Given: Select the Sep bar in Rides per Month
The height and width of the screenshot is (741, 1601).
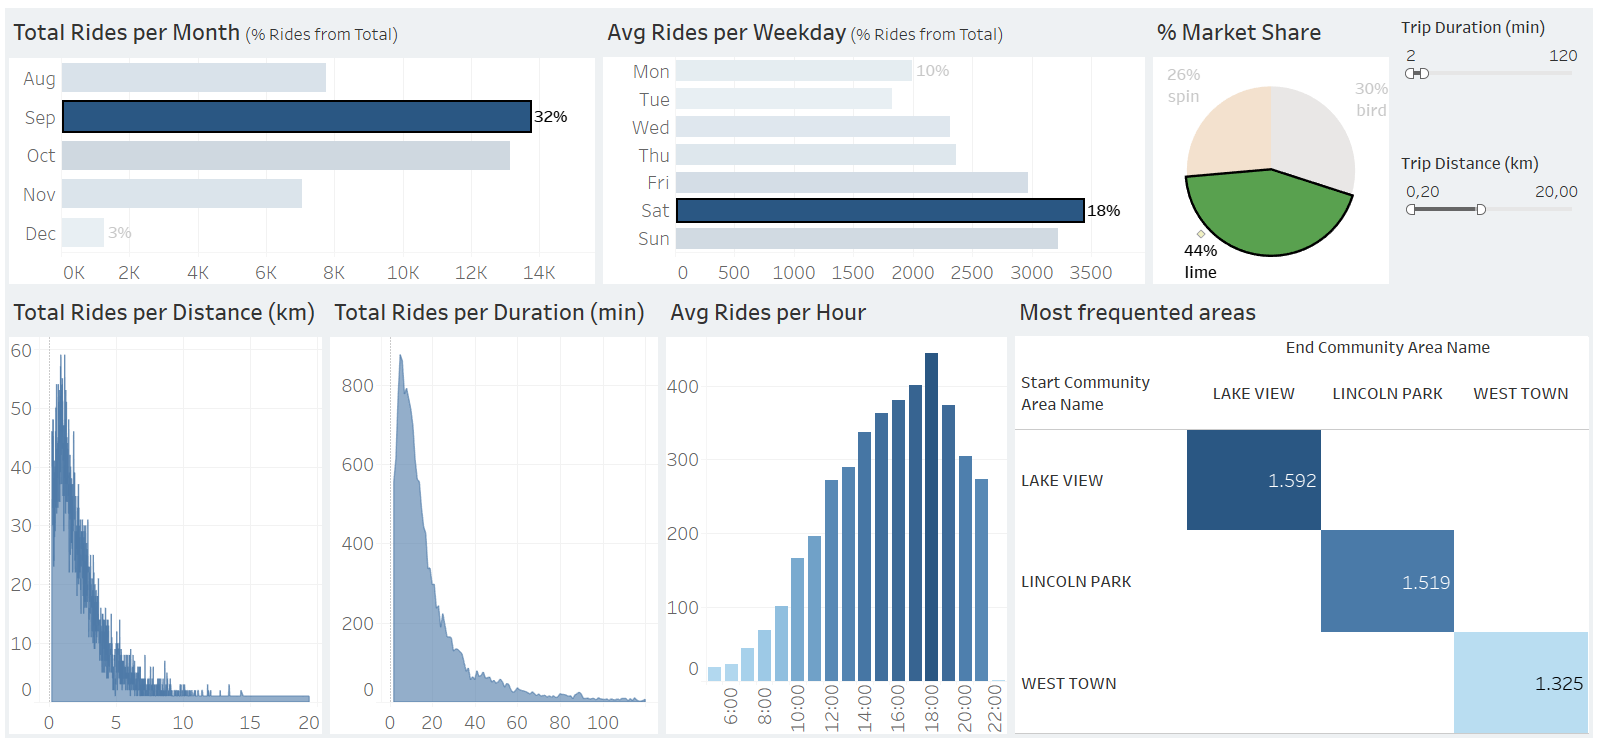Looking at the screenshot, I should [x=296, y=117].
